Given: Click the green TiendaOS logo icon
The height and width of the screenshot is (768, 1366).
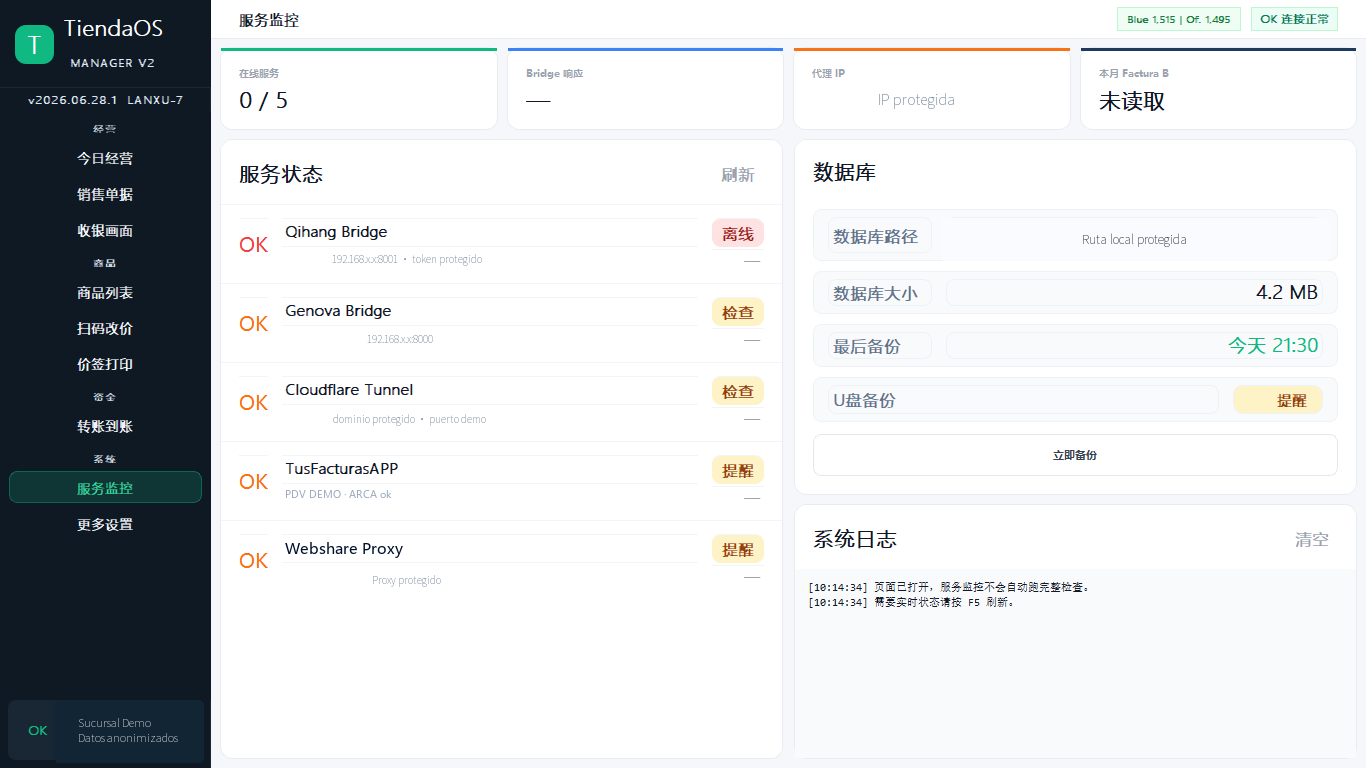Looking at the screenshot, I should 34,44.
